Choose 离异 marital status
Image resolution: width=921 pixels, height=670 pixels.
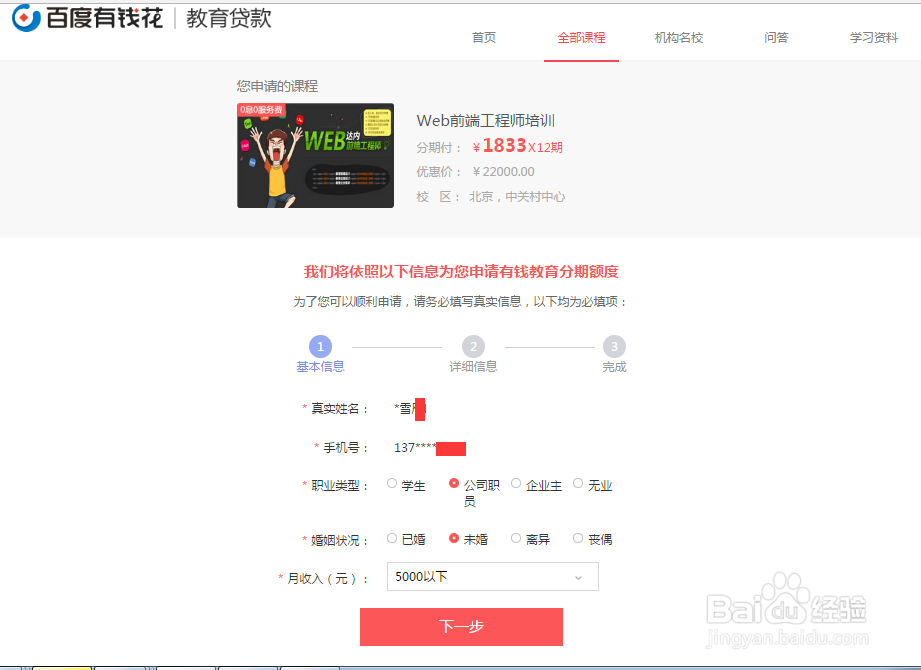click(x=516, y=538)
